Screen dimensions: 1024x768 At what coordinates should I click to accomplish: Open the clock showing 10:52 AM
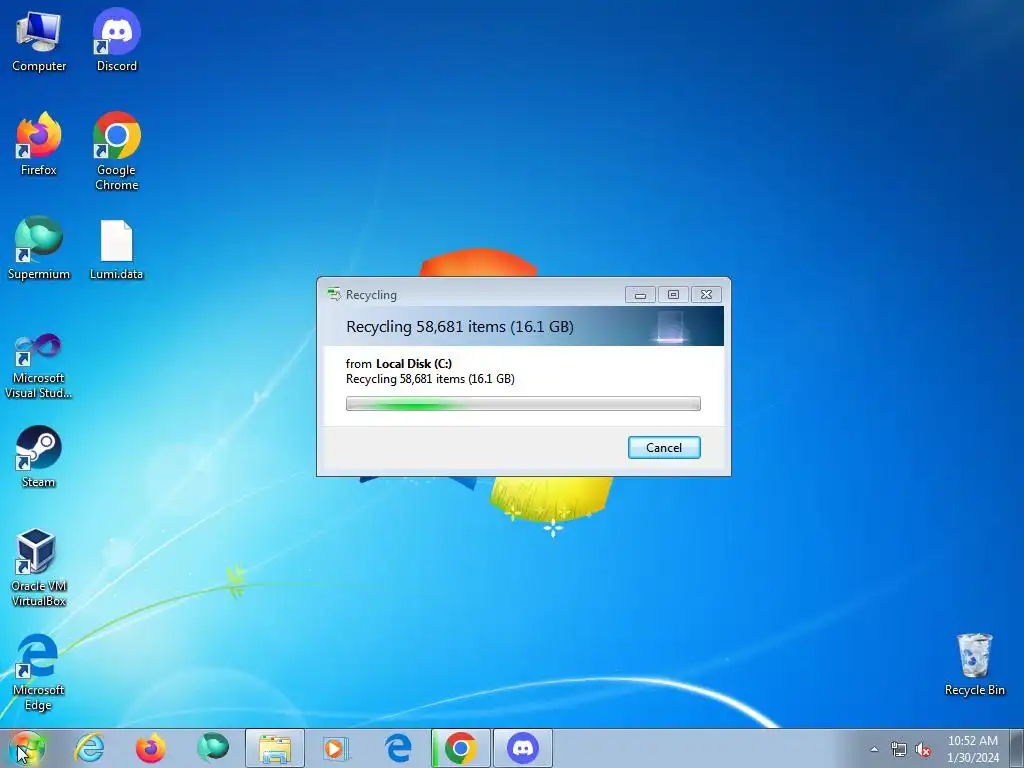[972, 749]
